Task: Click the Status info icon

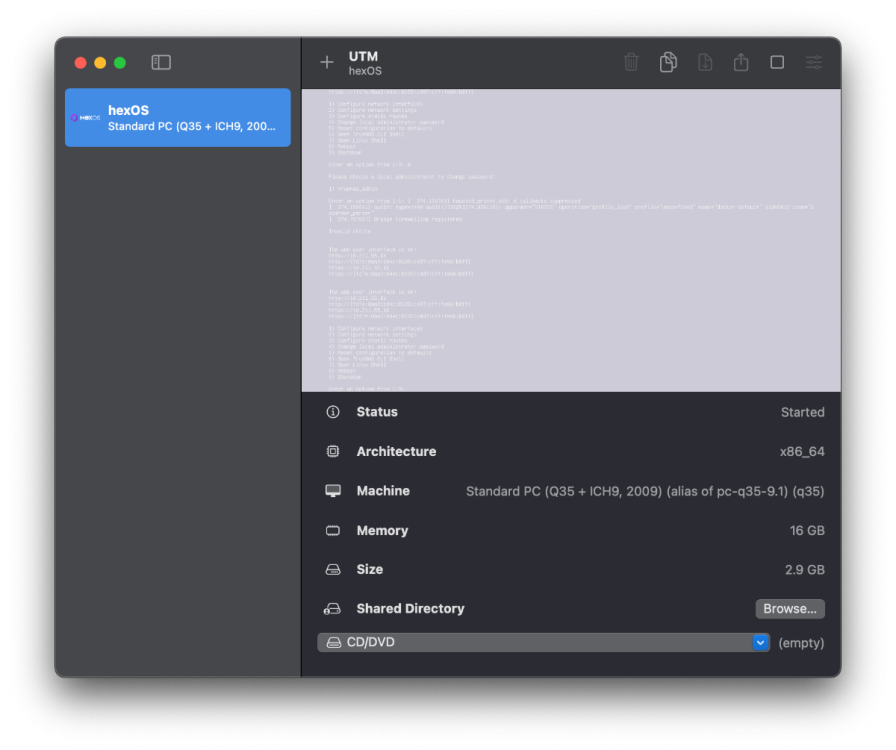Action: coord(333,412)
